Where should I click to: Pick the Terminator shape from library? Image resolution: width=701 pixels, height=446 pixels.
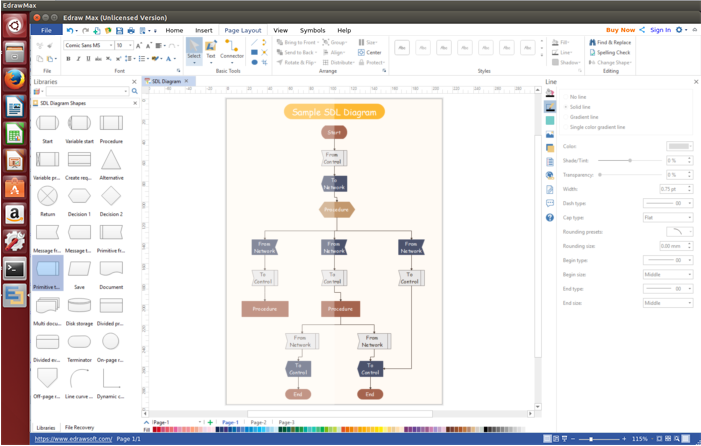coord(79,342)
